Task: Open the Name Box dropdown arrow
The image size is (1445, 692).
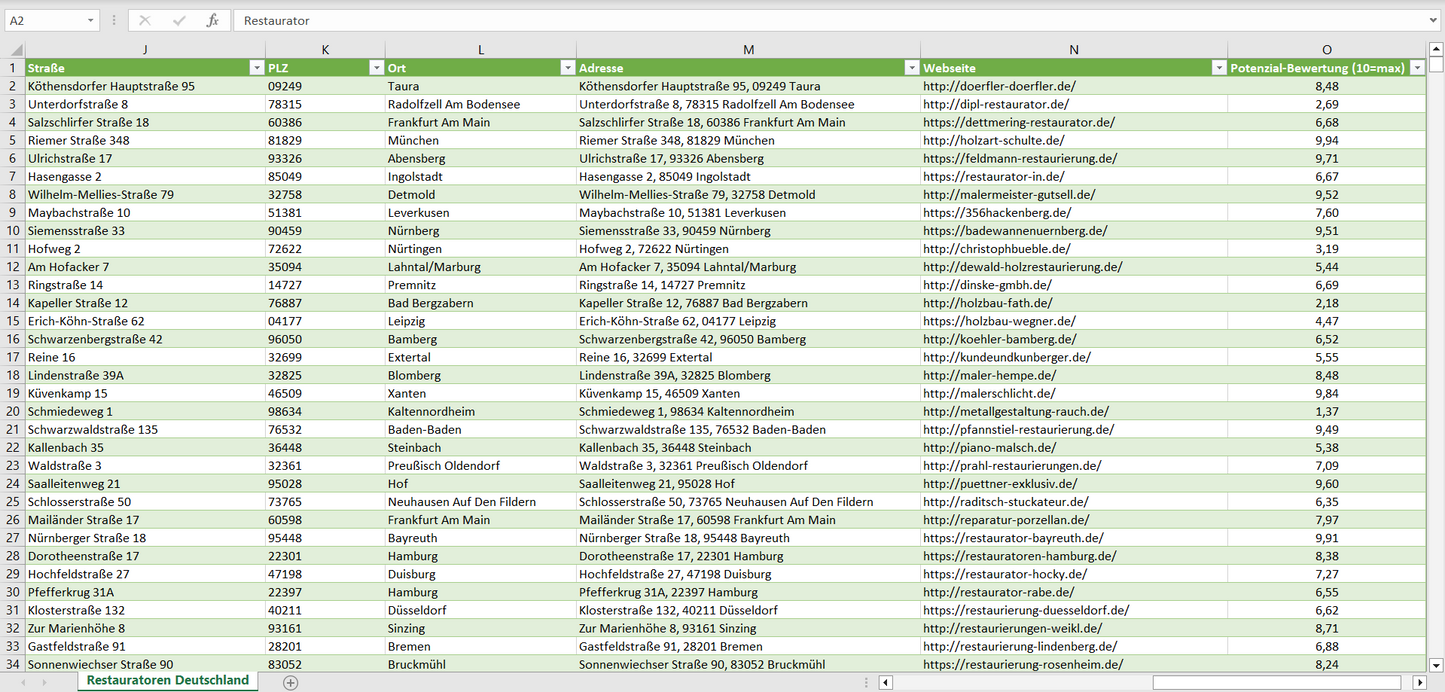Action: (90, 20)
